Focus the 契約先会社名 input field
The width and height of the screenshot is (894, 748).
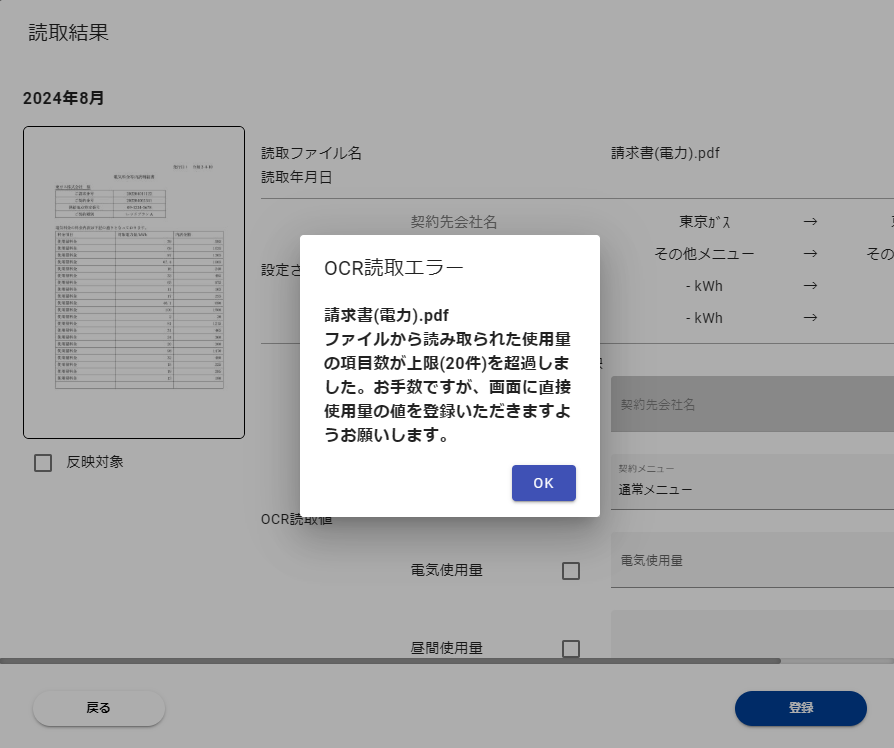point(752,404)
